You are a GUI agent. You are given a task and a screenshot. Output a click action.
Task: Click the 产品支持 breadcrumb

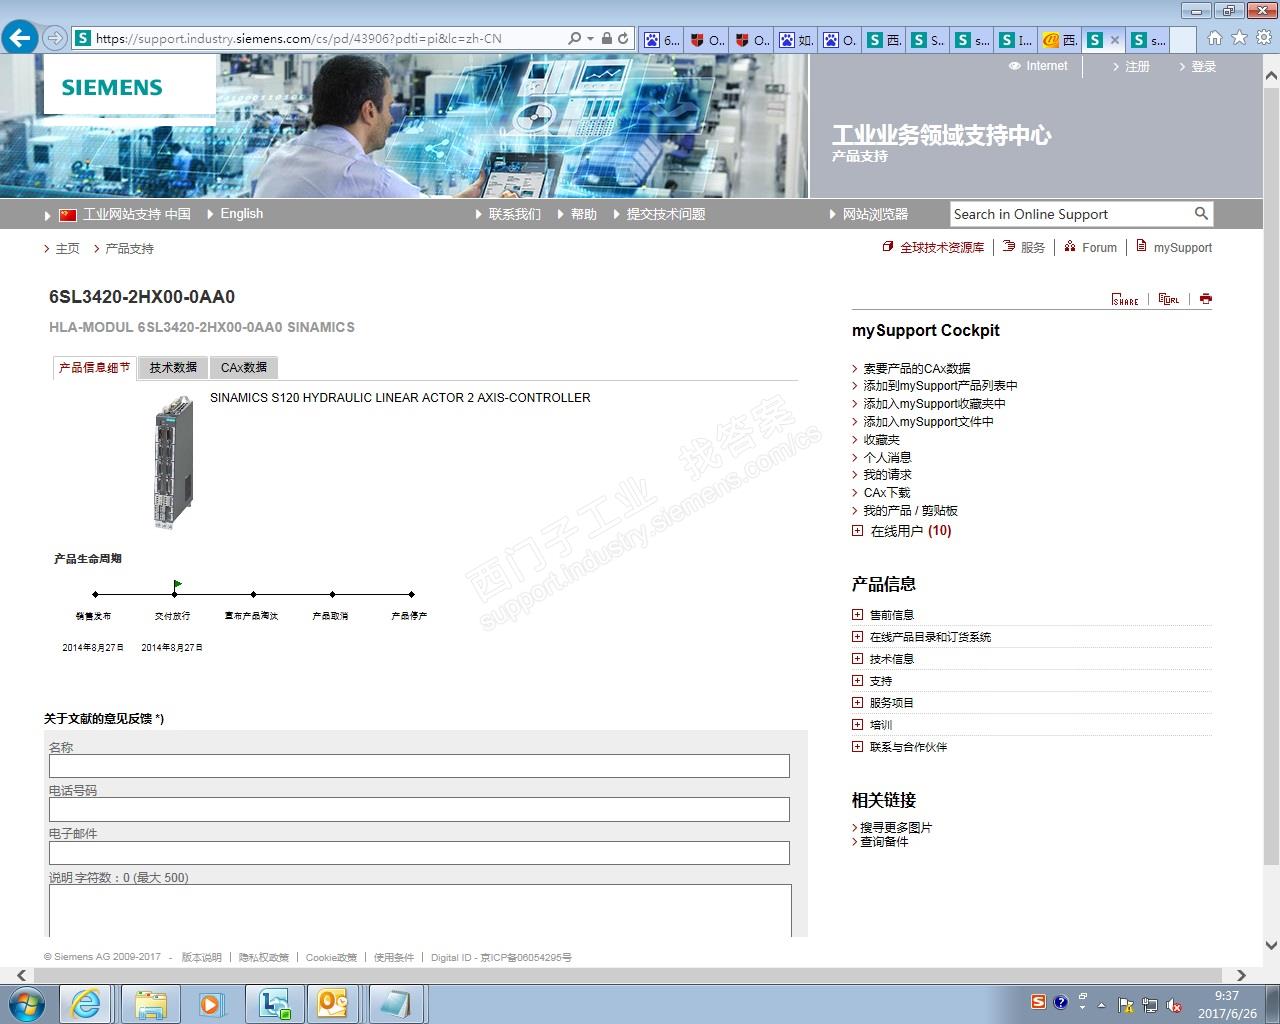(129, 249)
